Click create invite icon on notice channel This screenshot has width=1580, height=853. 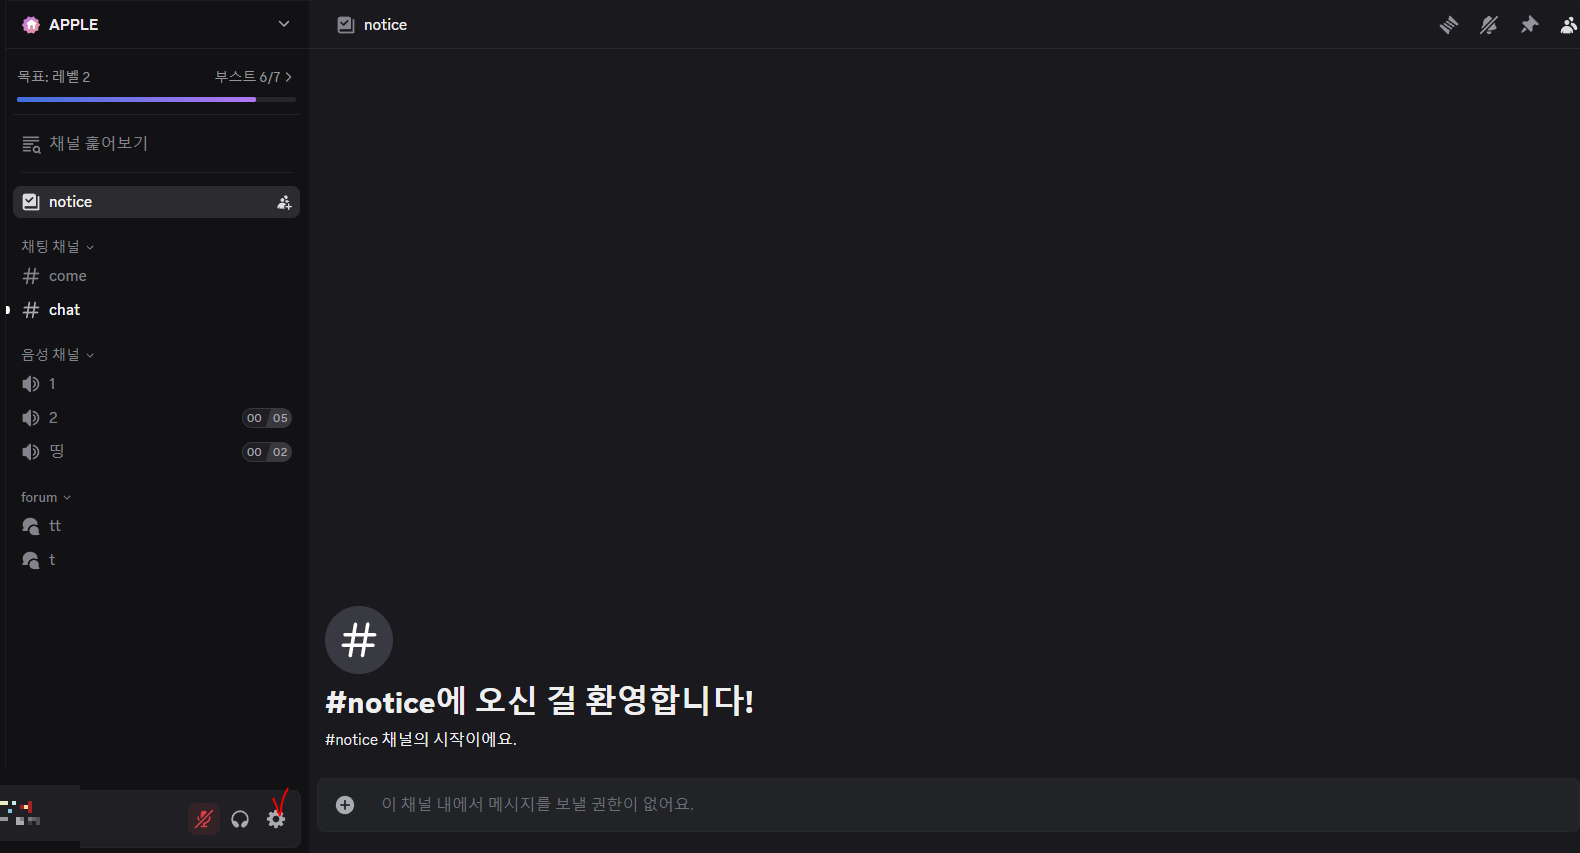[x=284, y=202]
